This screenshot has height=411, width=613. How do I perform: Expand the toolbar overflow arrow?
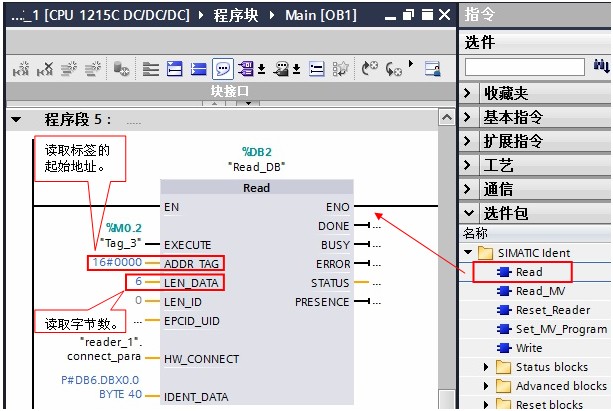(x=410, y=63)
